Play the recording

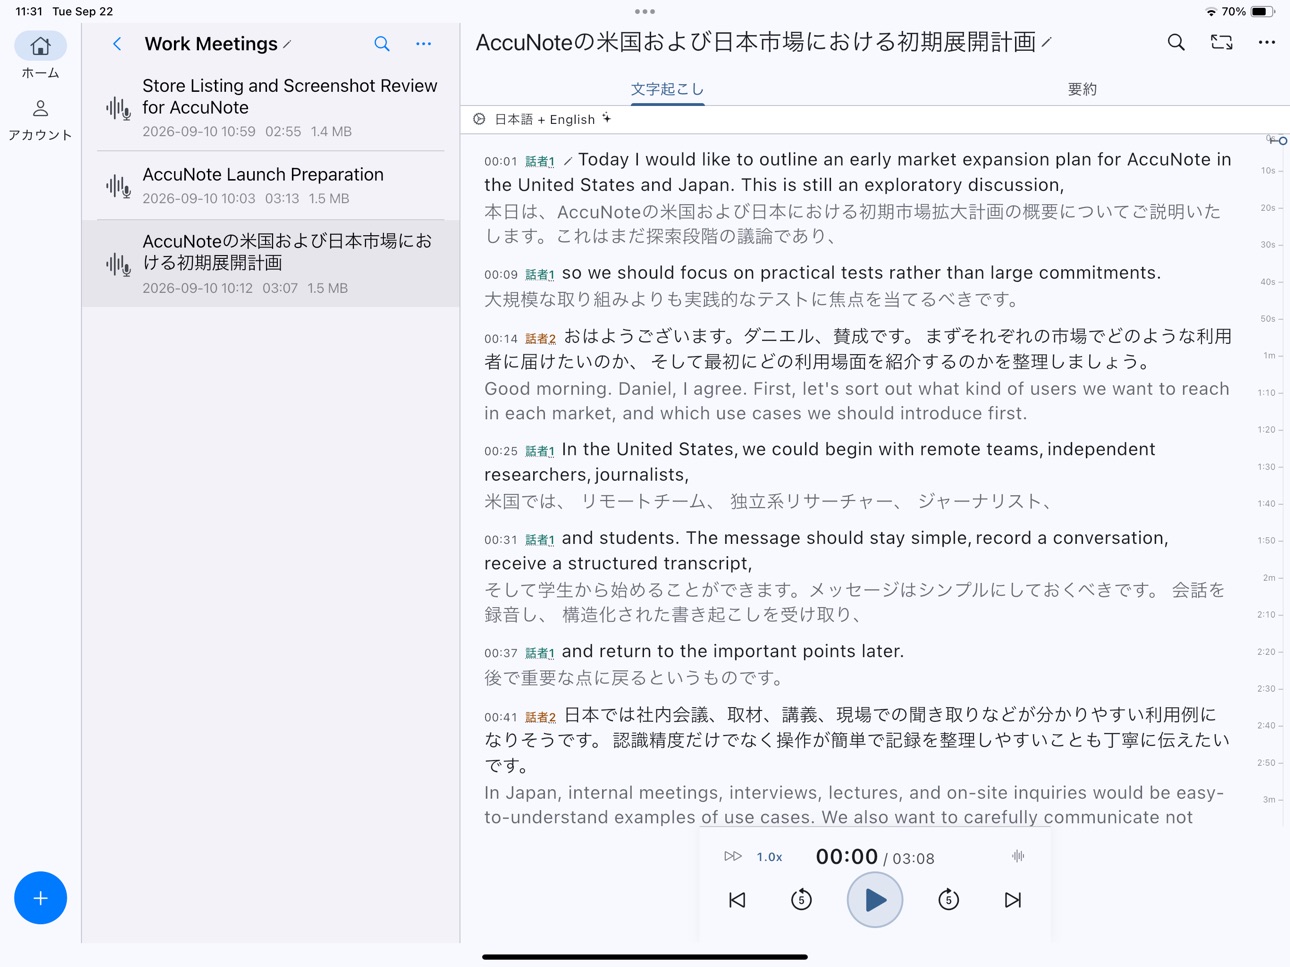point(875,900)
